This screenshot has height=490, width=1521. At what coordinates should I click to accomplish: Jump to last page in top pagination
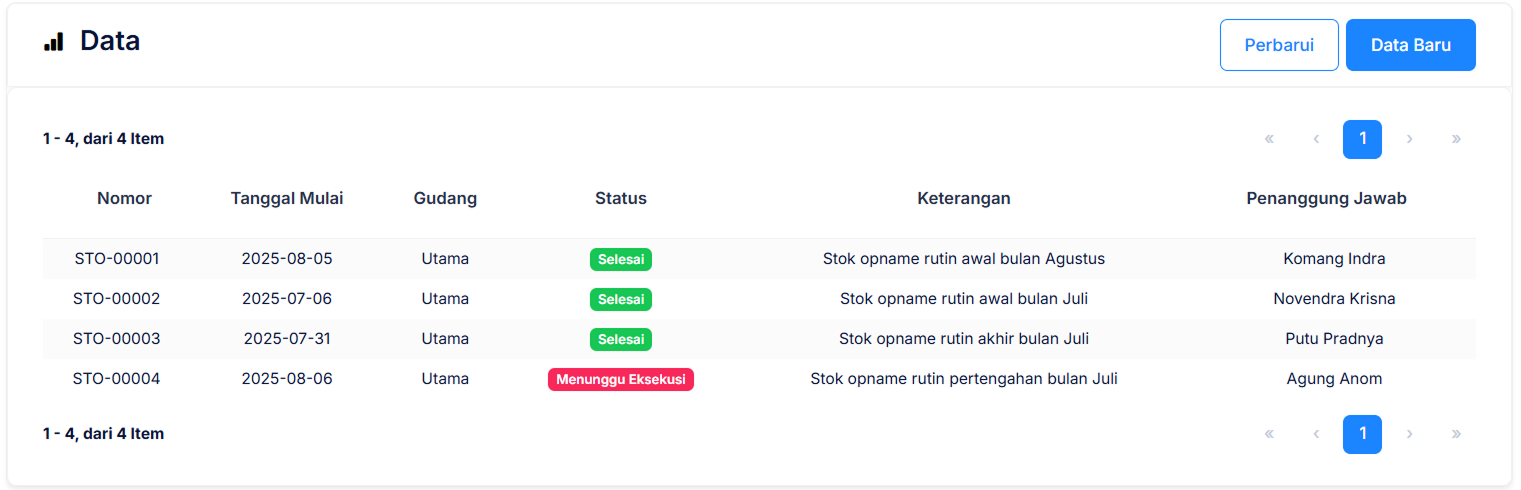(1456, 139)
